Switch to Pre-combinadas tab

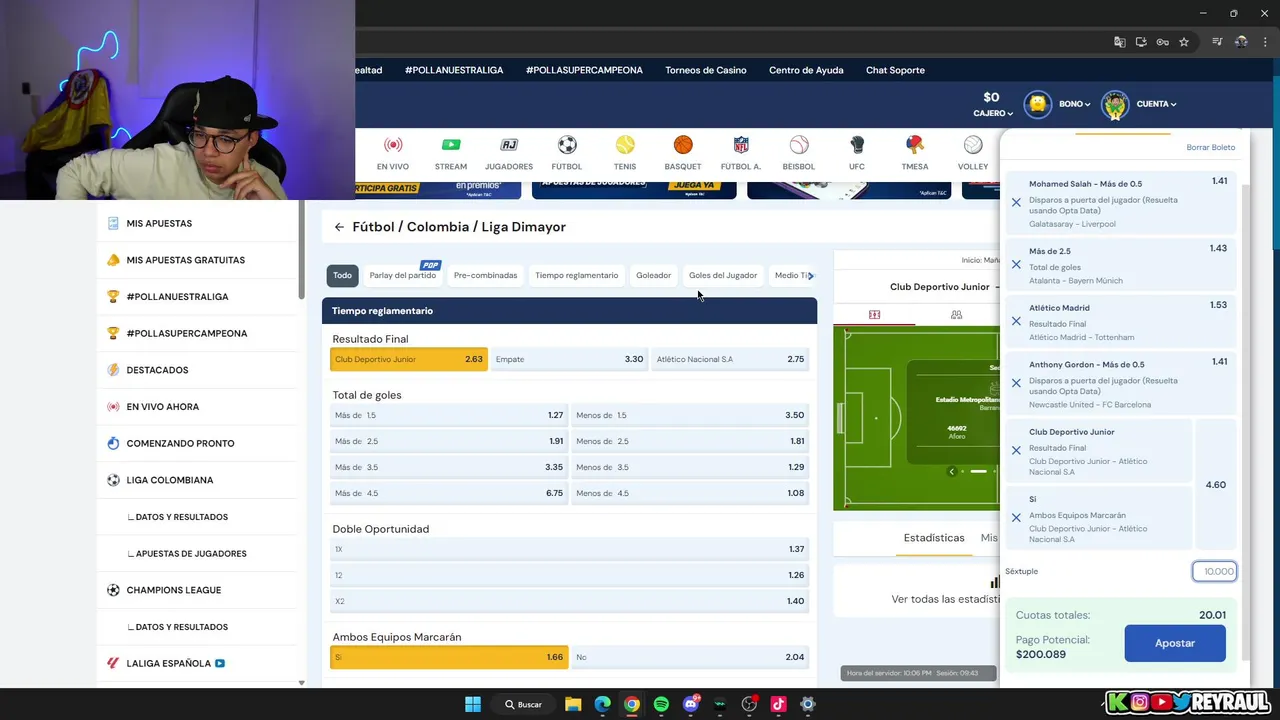[x=486, y=276]
